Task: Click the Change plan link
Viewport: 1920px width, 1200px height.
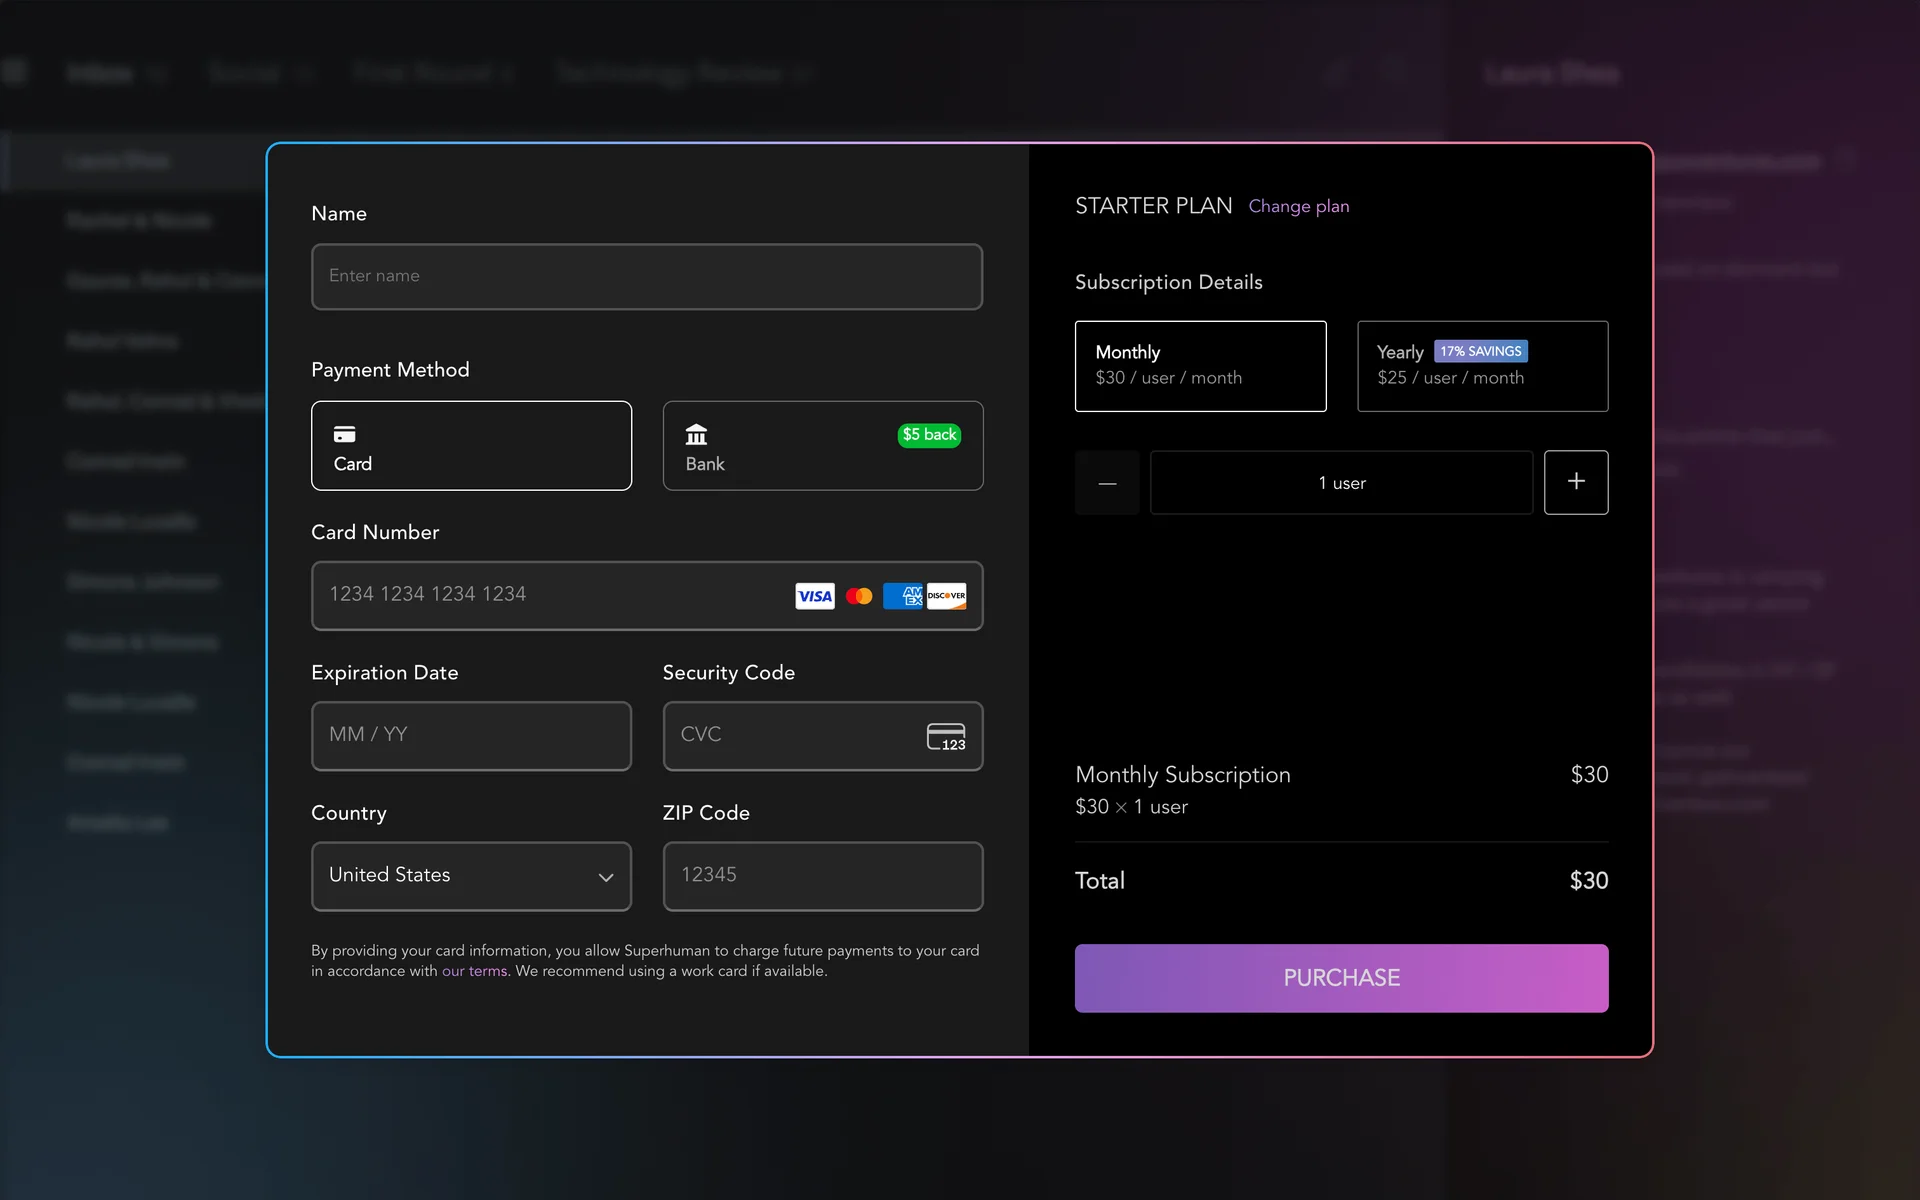Action: tap(1298, 206)
